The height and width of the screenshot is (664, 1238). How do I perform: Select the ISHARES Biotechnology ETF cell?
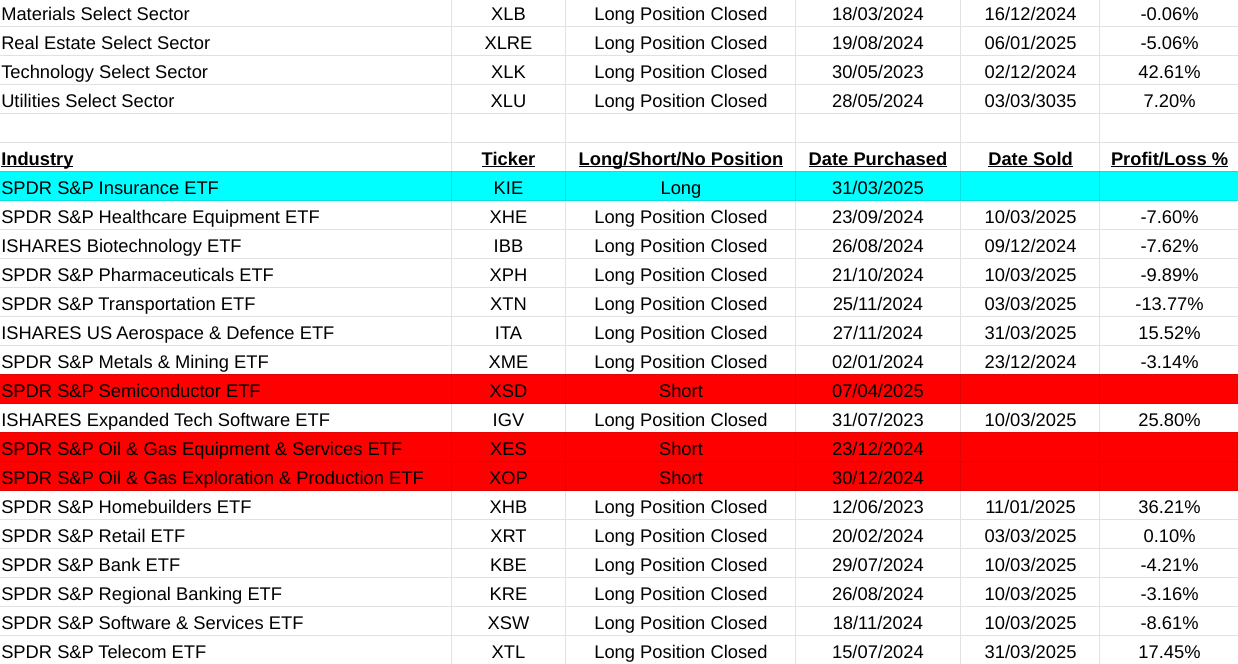[x=121, y=246]
